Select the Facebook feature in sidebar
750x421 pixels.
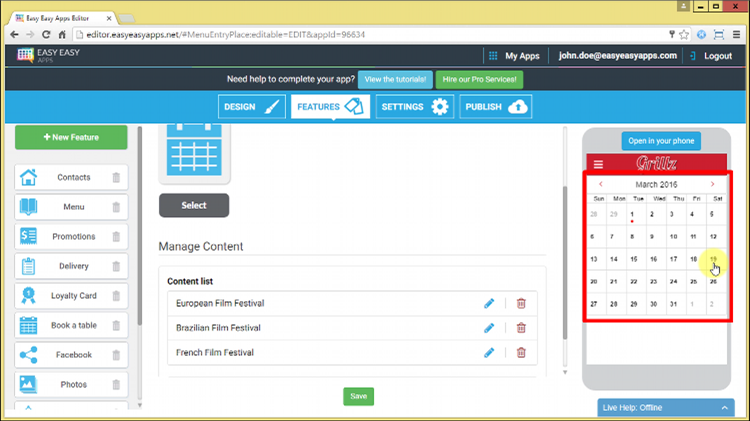[x=71, y=355]
